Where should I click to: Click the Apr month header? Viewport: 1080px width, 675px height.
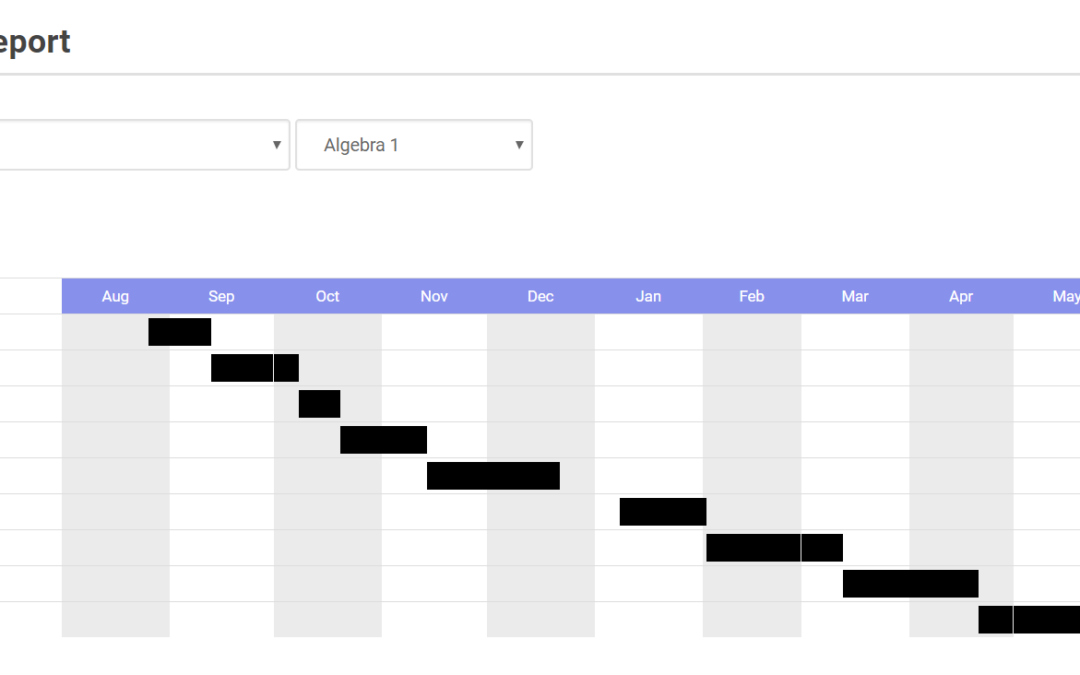961,296
